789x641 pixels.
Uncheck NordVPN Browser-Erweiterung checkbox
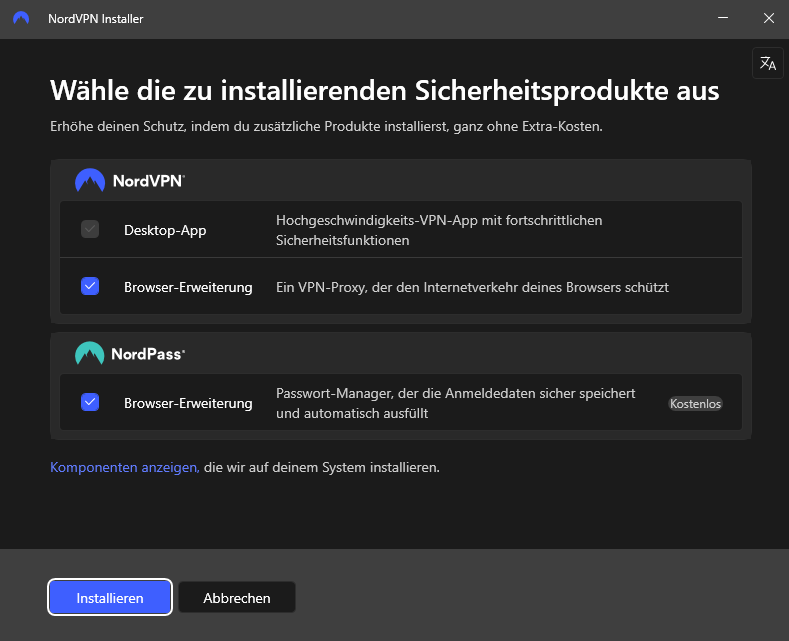[x=90, y=286]
